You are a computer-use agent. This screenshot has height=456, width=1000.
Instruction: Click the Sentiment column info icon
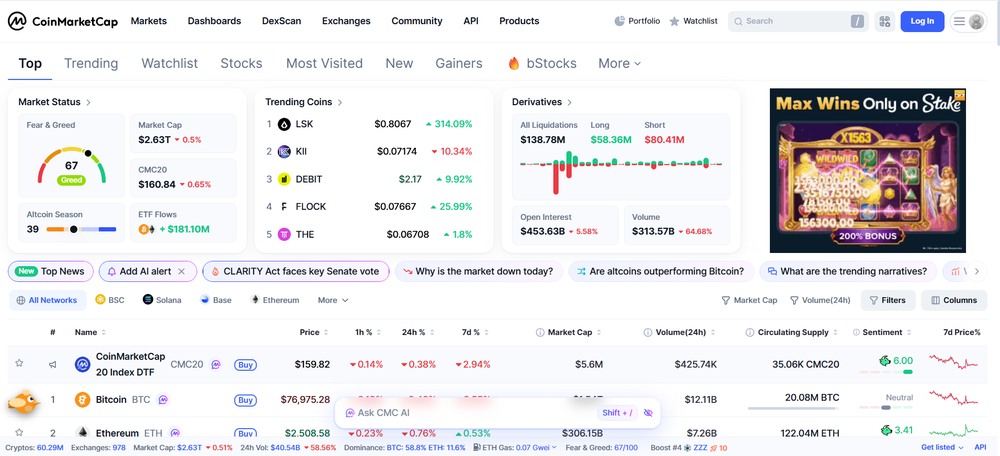click(857, 332)
